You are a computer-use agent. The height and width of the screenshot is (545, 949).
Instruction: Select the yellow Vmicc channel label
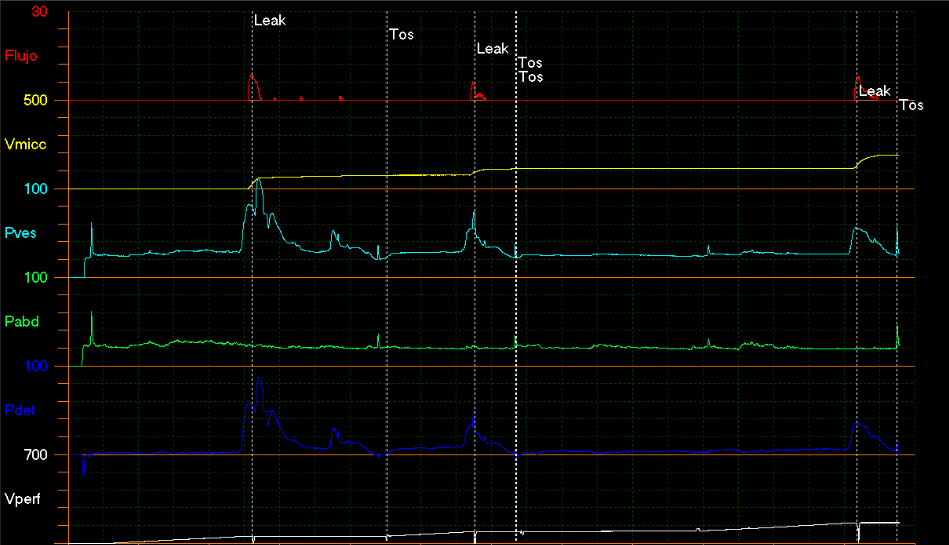coord(25,144)
